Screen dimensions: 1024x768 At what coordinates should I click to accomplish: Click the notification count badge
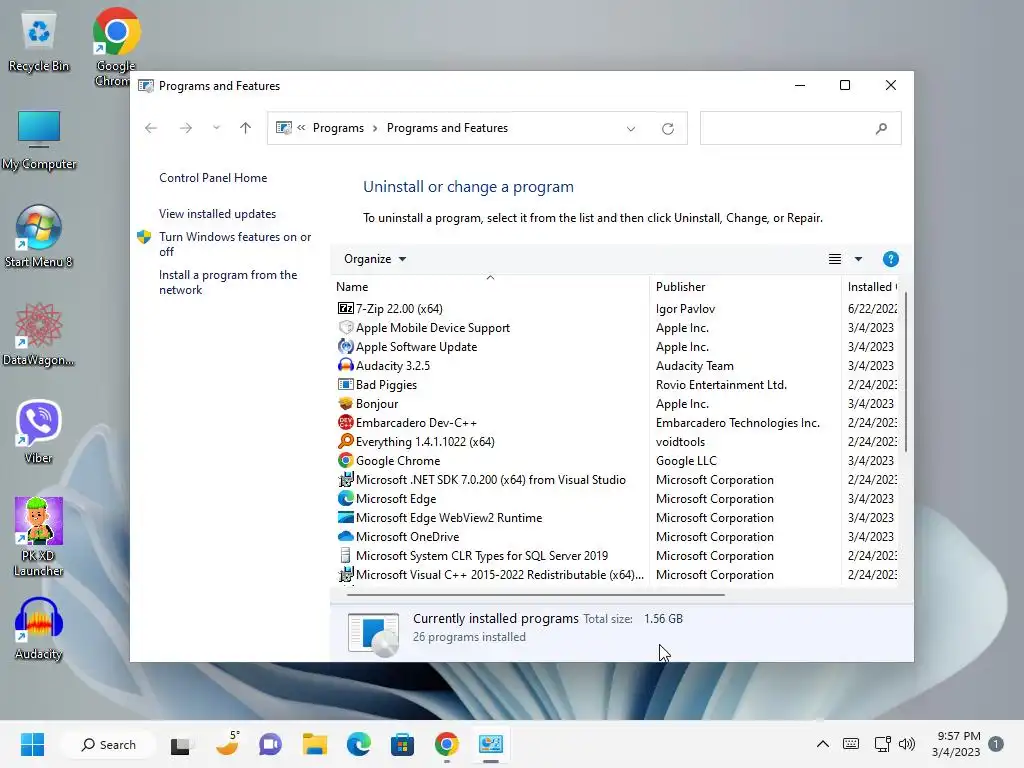996,744
